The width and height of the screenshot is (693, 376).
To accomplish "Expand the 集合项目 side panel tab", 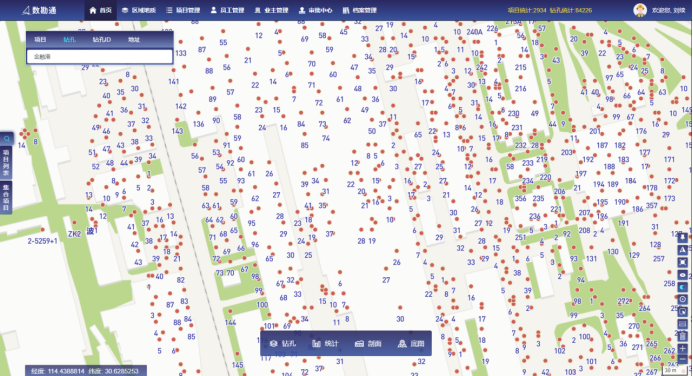I will [7, 197].
